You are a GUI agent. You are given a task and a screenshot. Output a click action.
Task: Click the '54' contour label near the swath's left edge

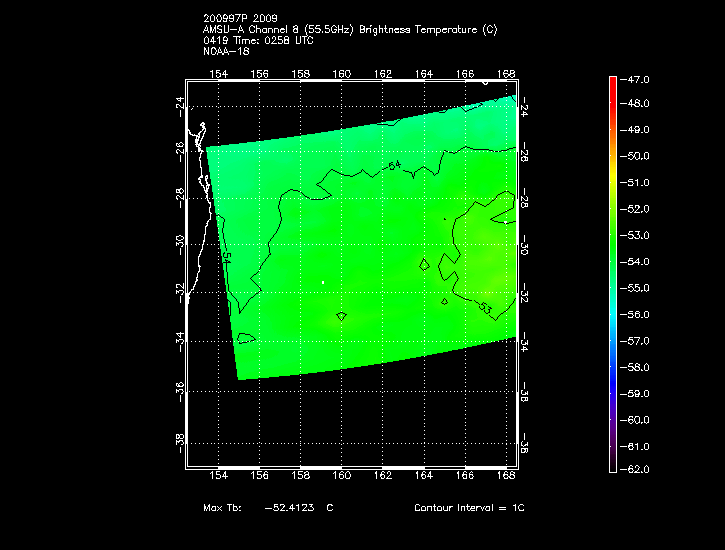tap(226, 258)
